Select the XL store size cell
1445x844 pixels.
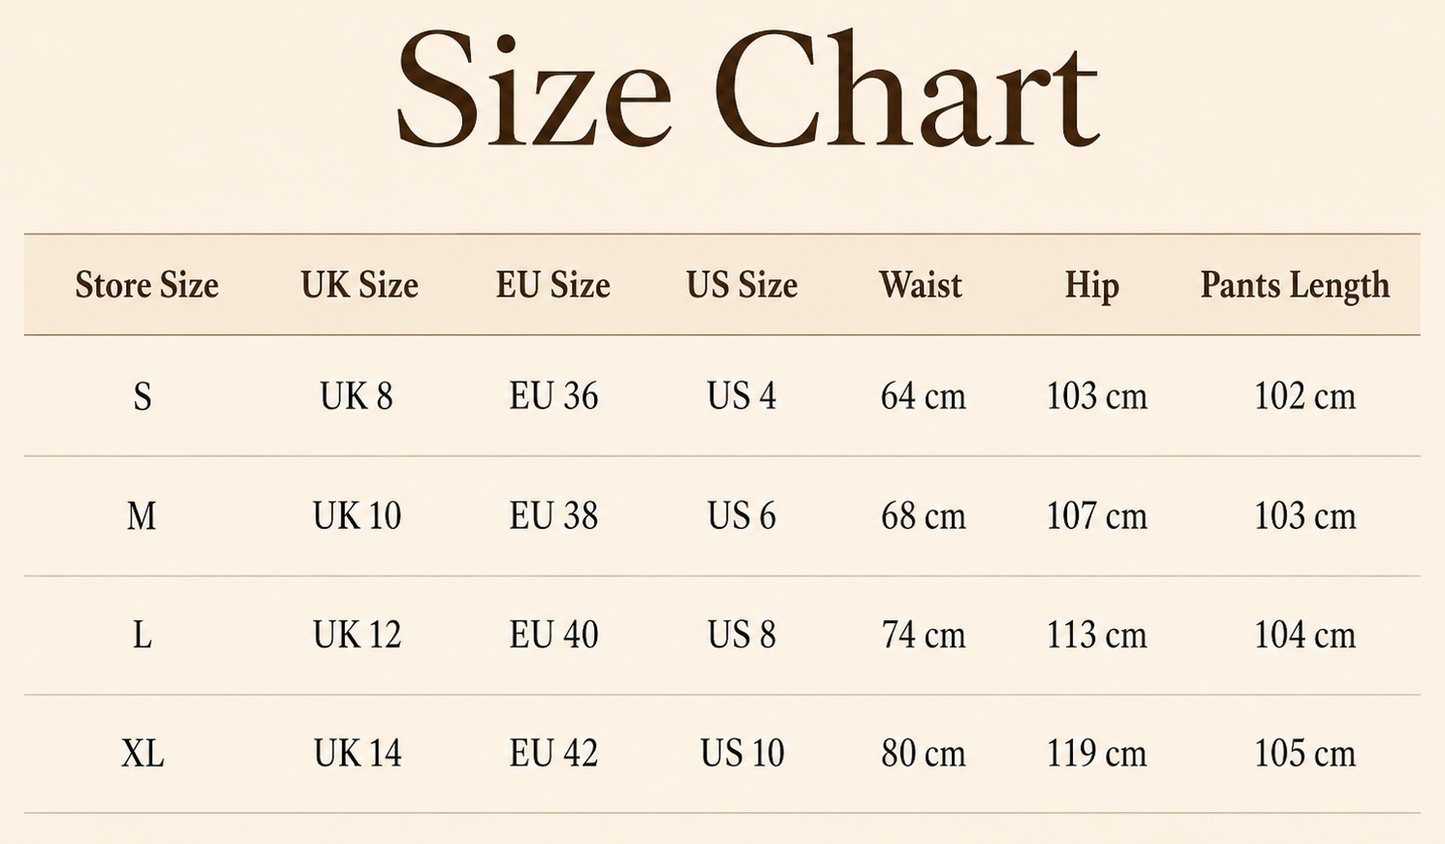[x=143, y=753]
